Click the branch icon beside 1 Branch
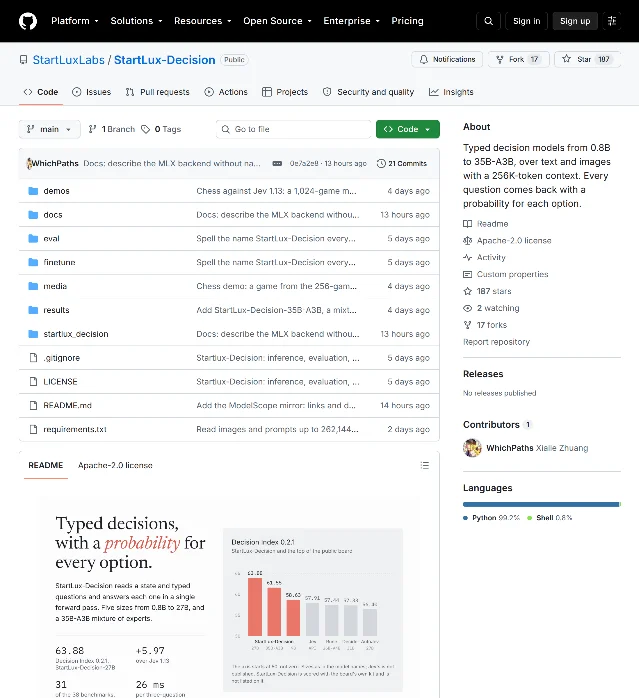The width and height of the screenshot is (639, 698). [x=92, y=129]
